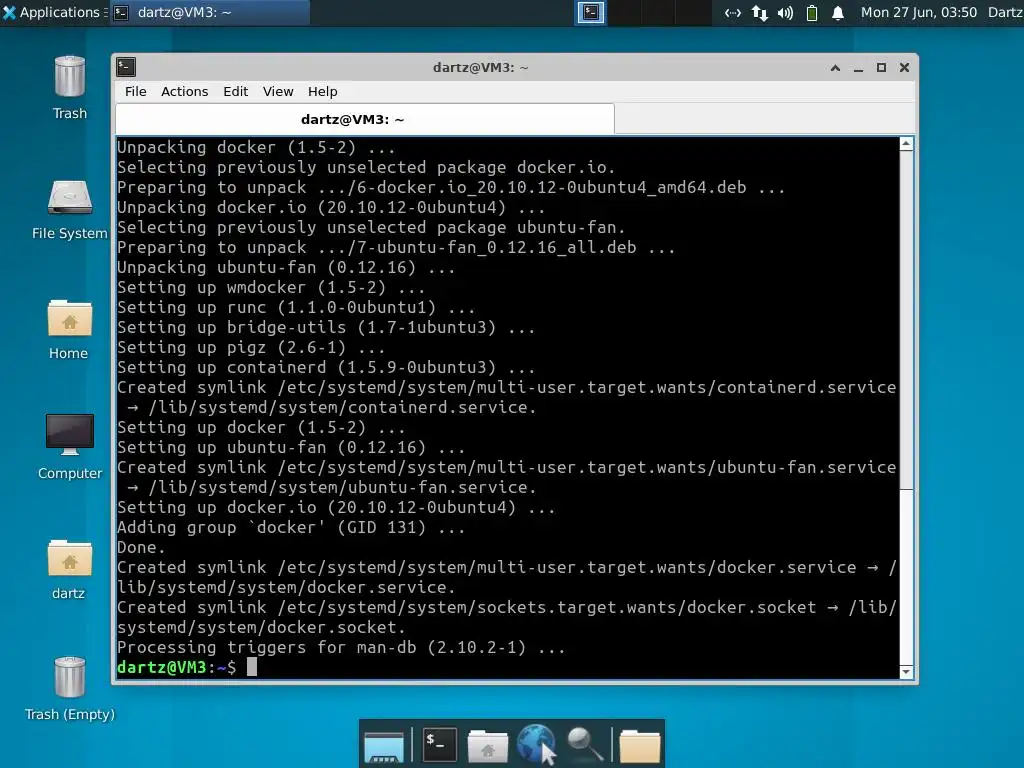Open the View menu in terminal

[278, 91]
